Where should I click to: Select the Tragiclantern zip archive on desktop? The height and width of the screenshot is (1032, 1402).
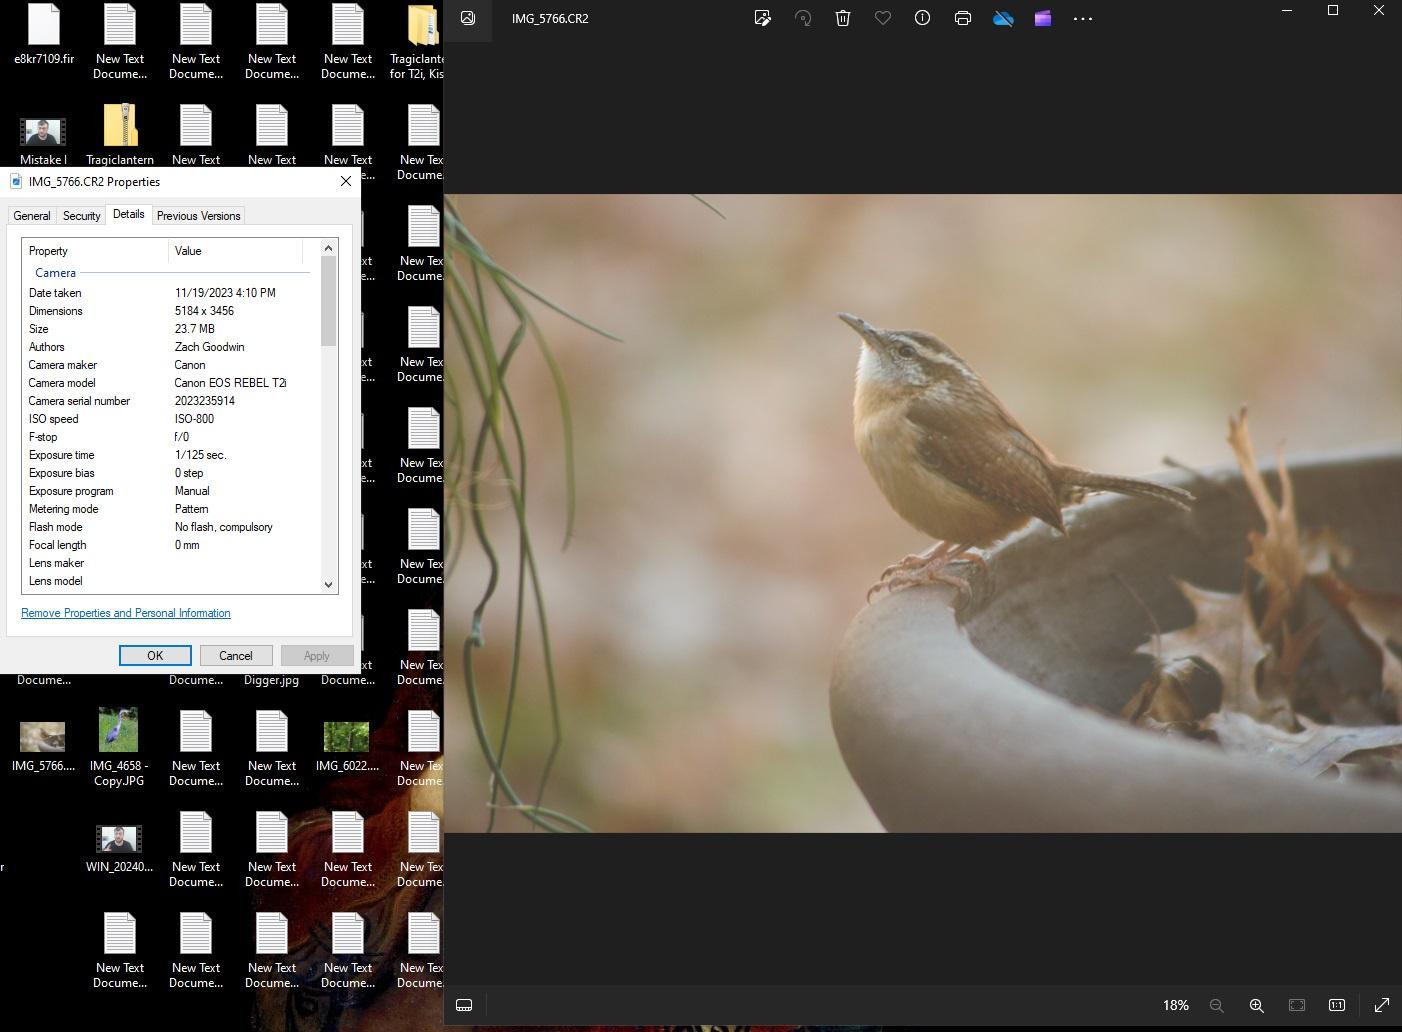[120, 134]
